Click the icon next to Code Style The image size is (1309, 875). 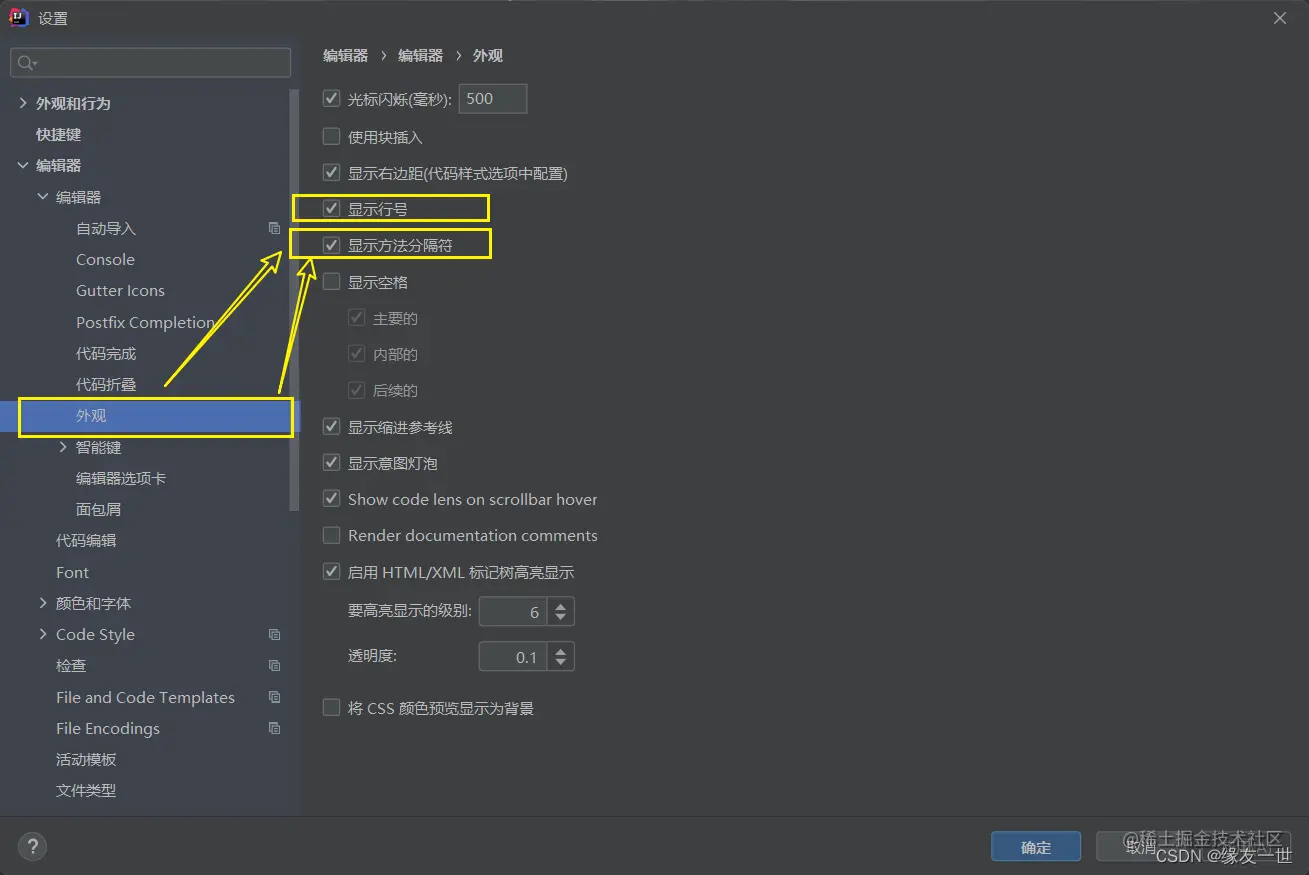pyautogui.click(x=274, y=634)
